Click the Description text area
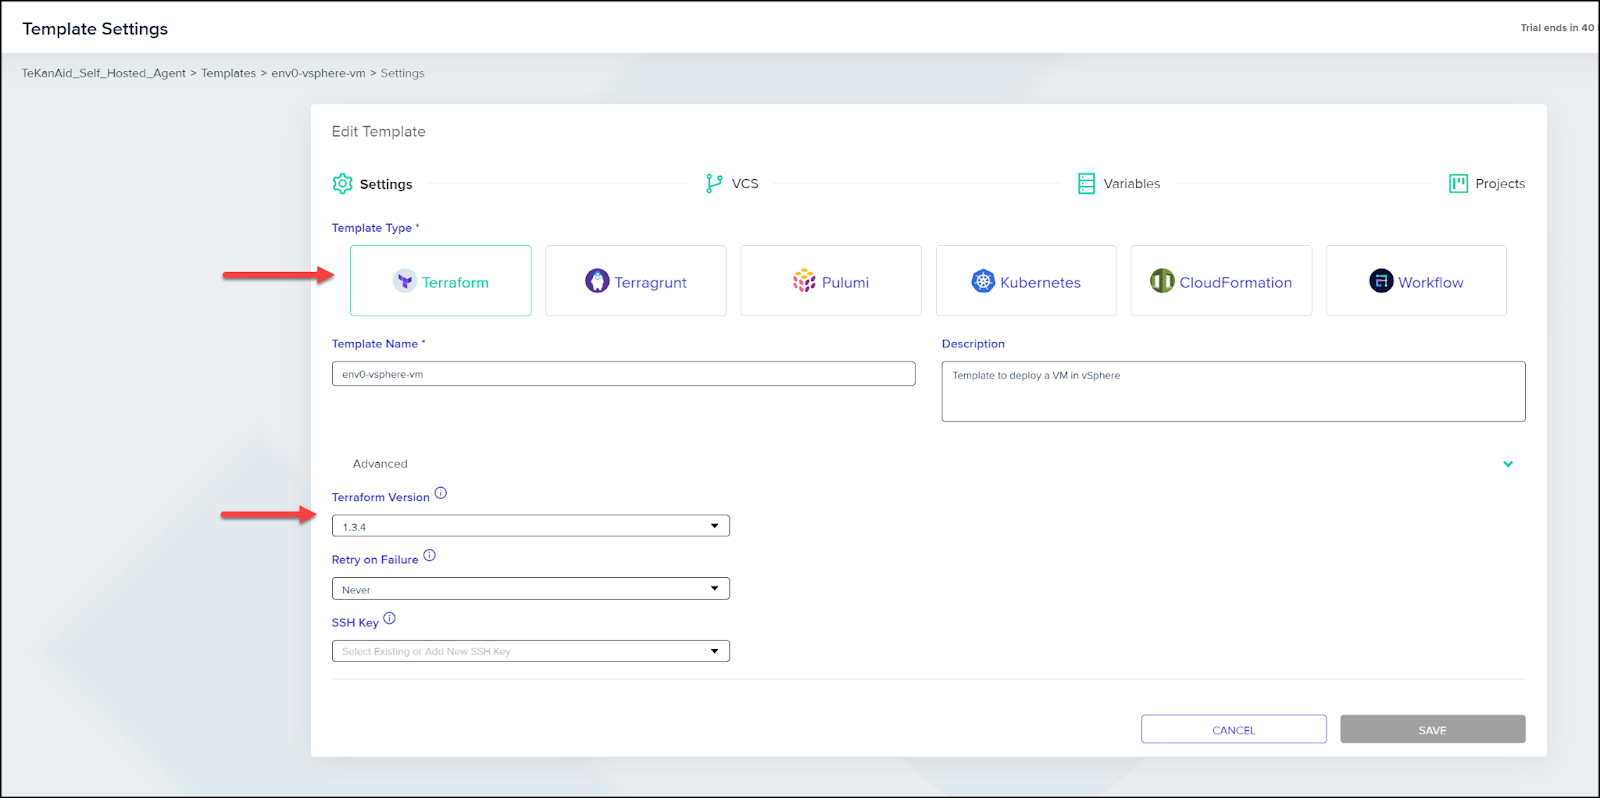This screenshot has height=798, width=1600. coord(1234,391)
